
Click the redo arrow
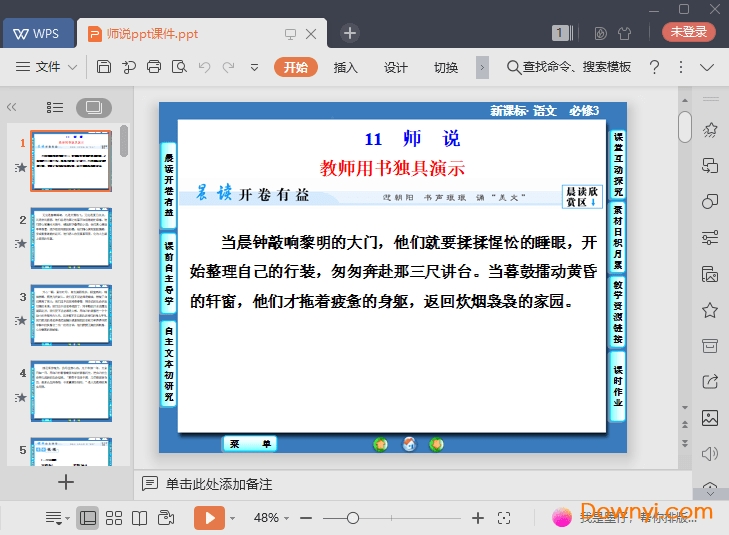[228, 67]
